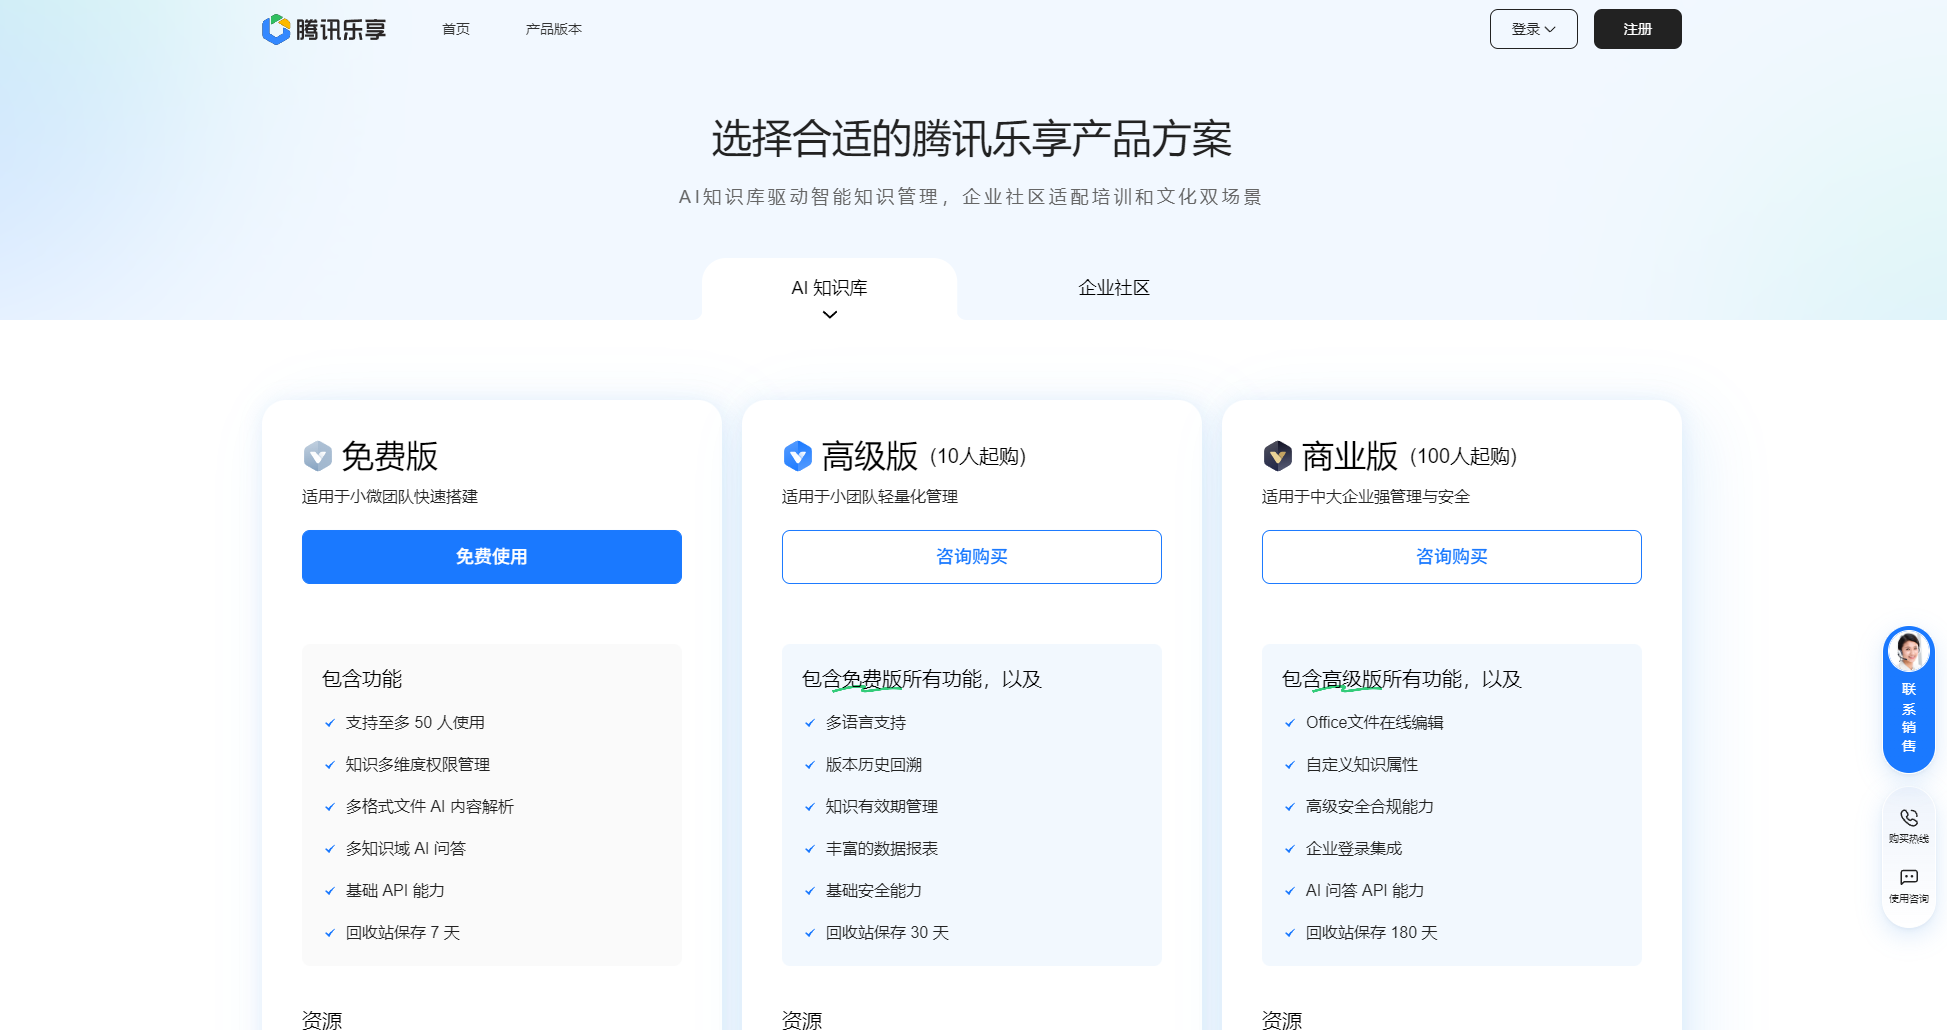Screen dimensions: 1947x1030
Task: Click 咨询购买 under the 商业版 plan
Action: point(1451,556)
